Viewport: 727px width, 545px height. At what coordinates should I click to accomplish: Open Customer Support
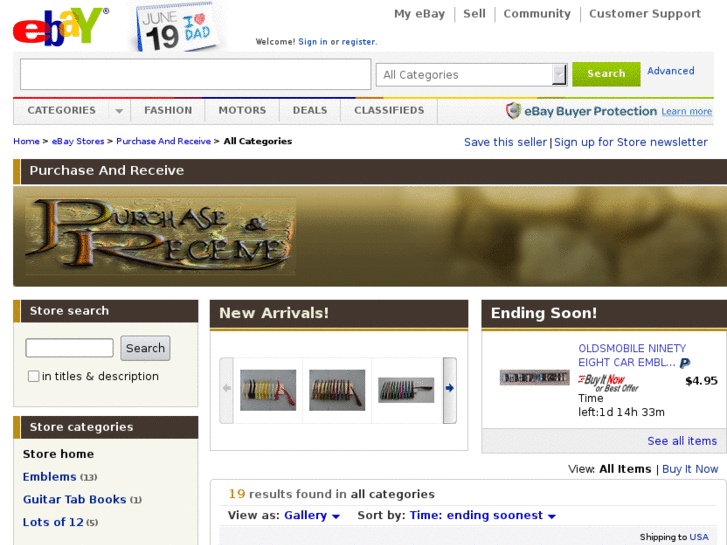point(645,14)
